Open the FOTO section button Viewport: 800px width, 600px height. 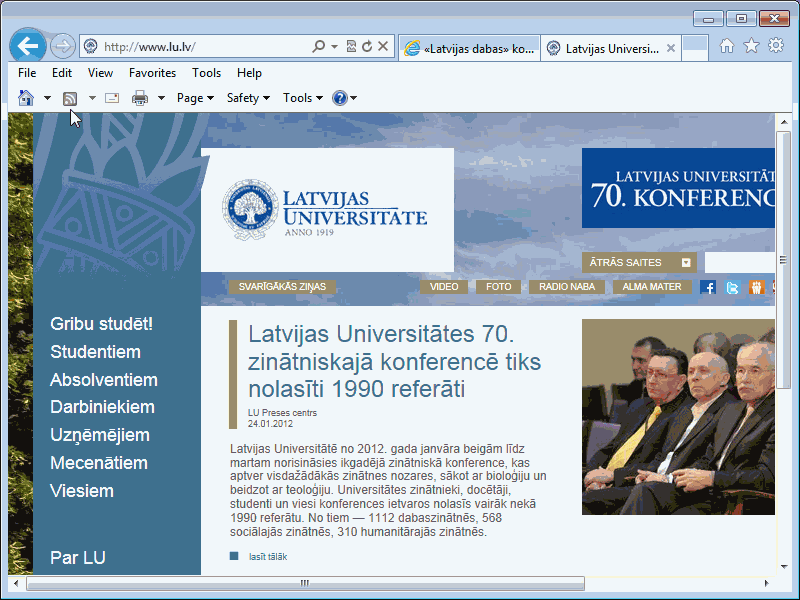tap(498, 287)
